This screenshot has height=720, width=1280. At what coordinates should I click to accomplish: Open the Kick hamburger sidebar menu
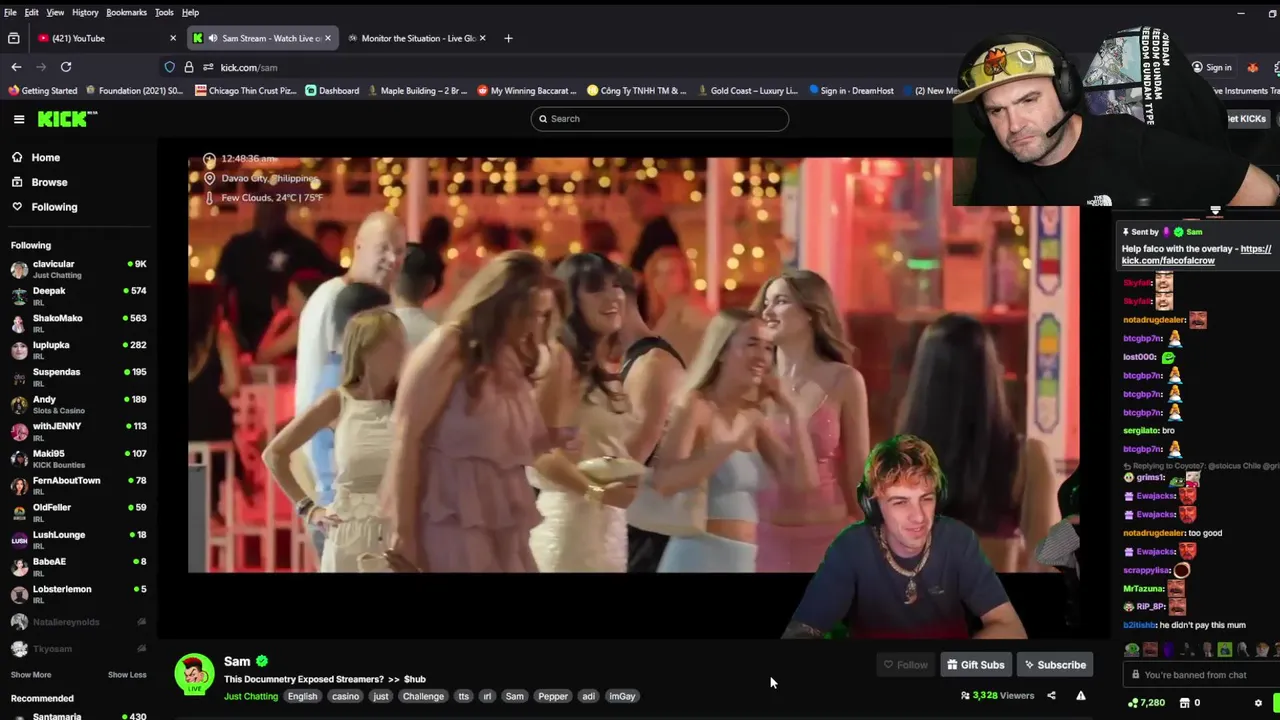tap(19, 119)
